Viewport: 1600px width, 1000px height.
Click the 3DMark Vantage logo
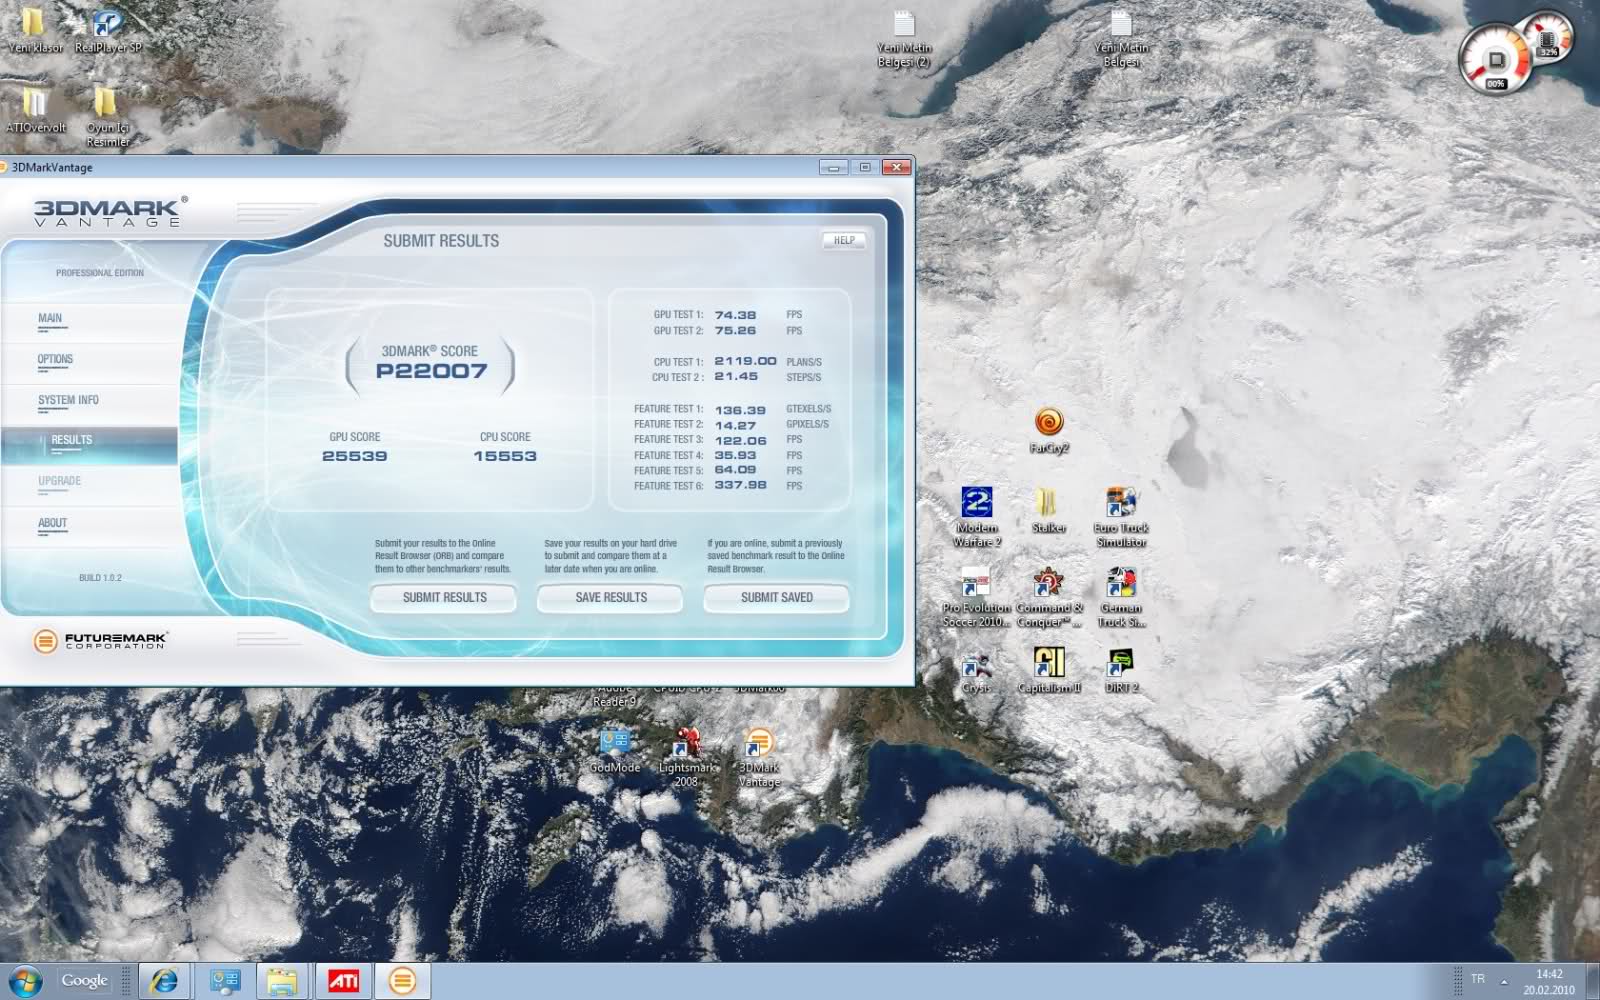pos(108,212)
